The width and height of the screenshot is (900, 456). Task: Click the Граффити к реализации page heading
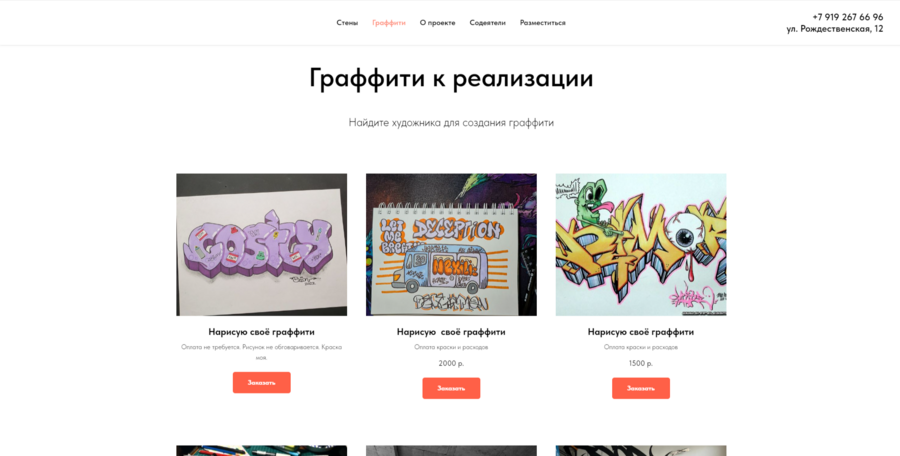coord(451,79)
